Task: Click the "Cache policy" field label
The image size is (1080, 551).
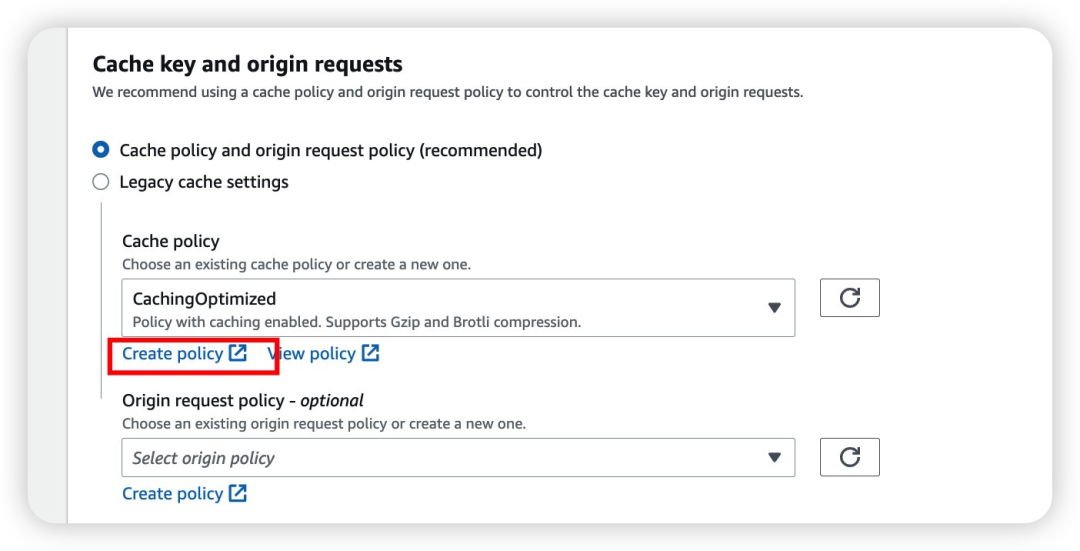Action: 170,241
